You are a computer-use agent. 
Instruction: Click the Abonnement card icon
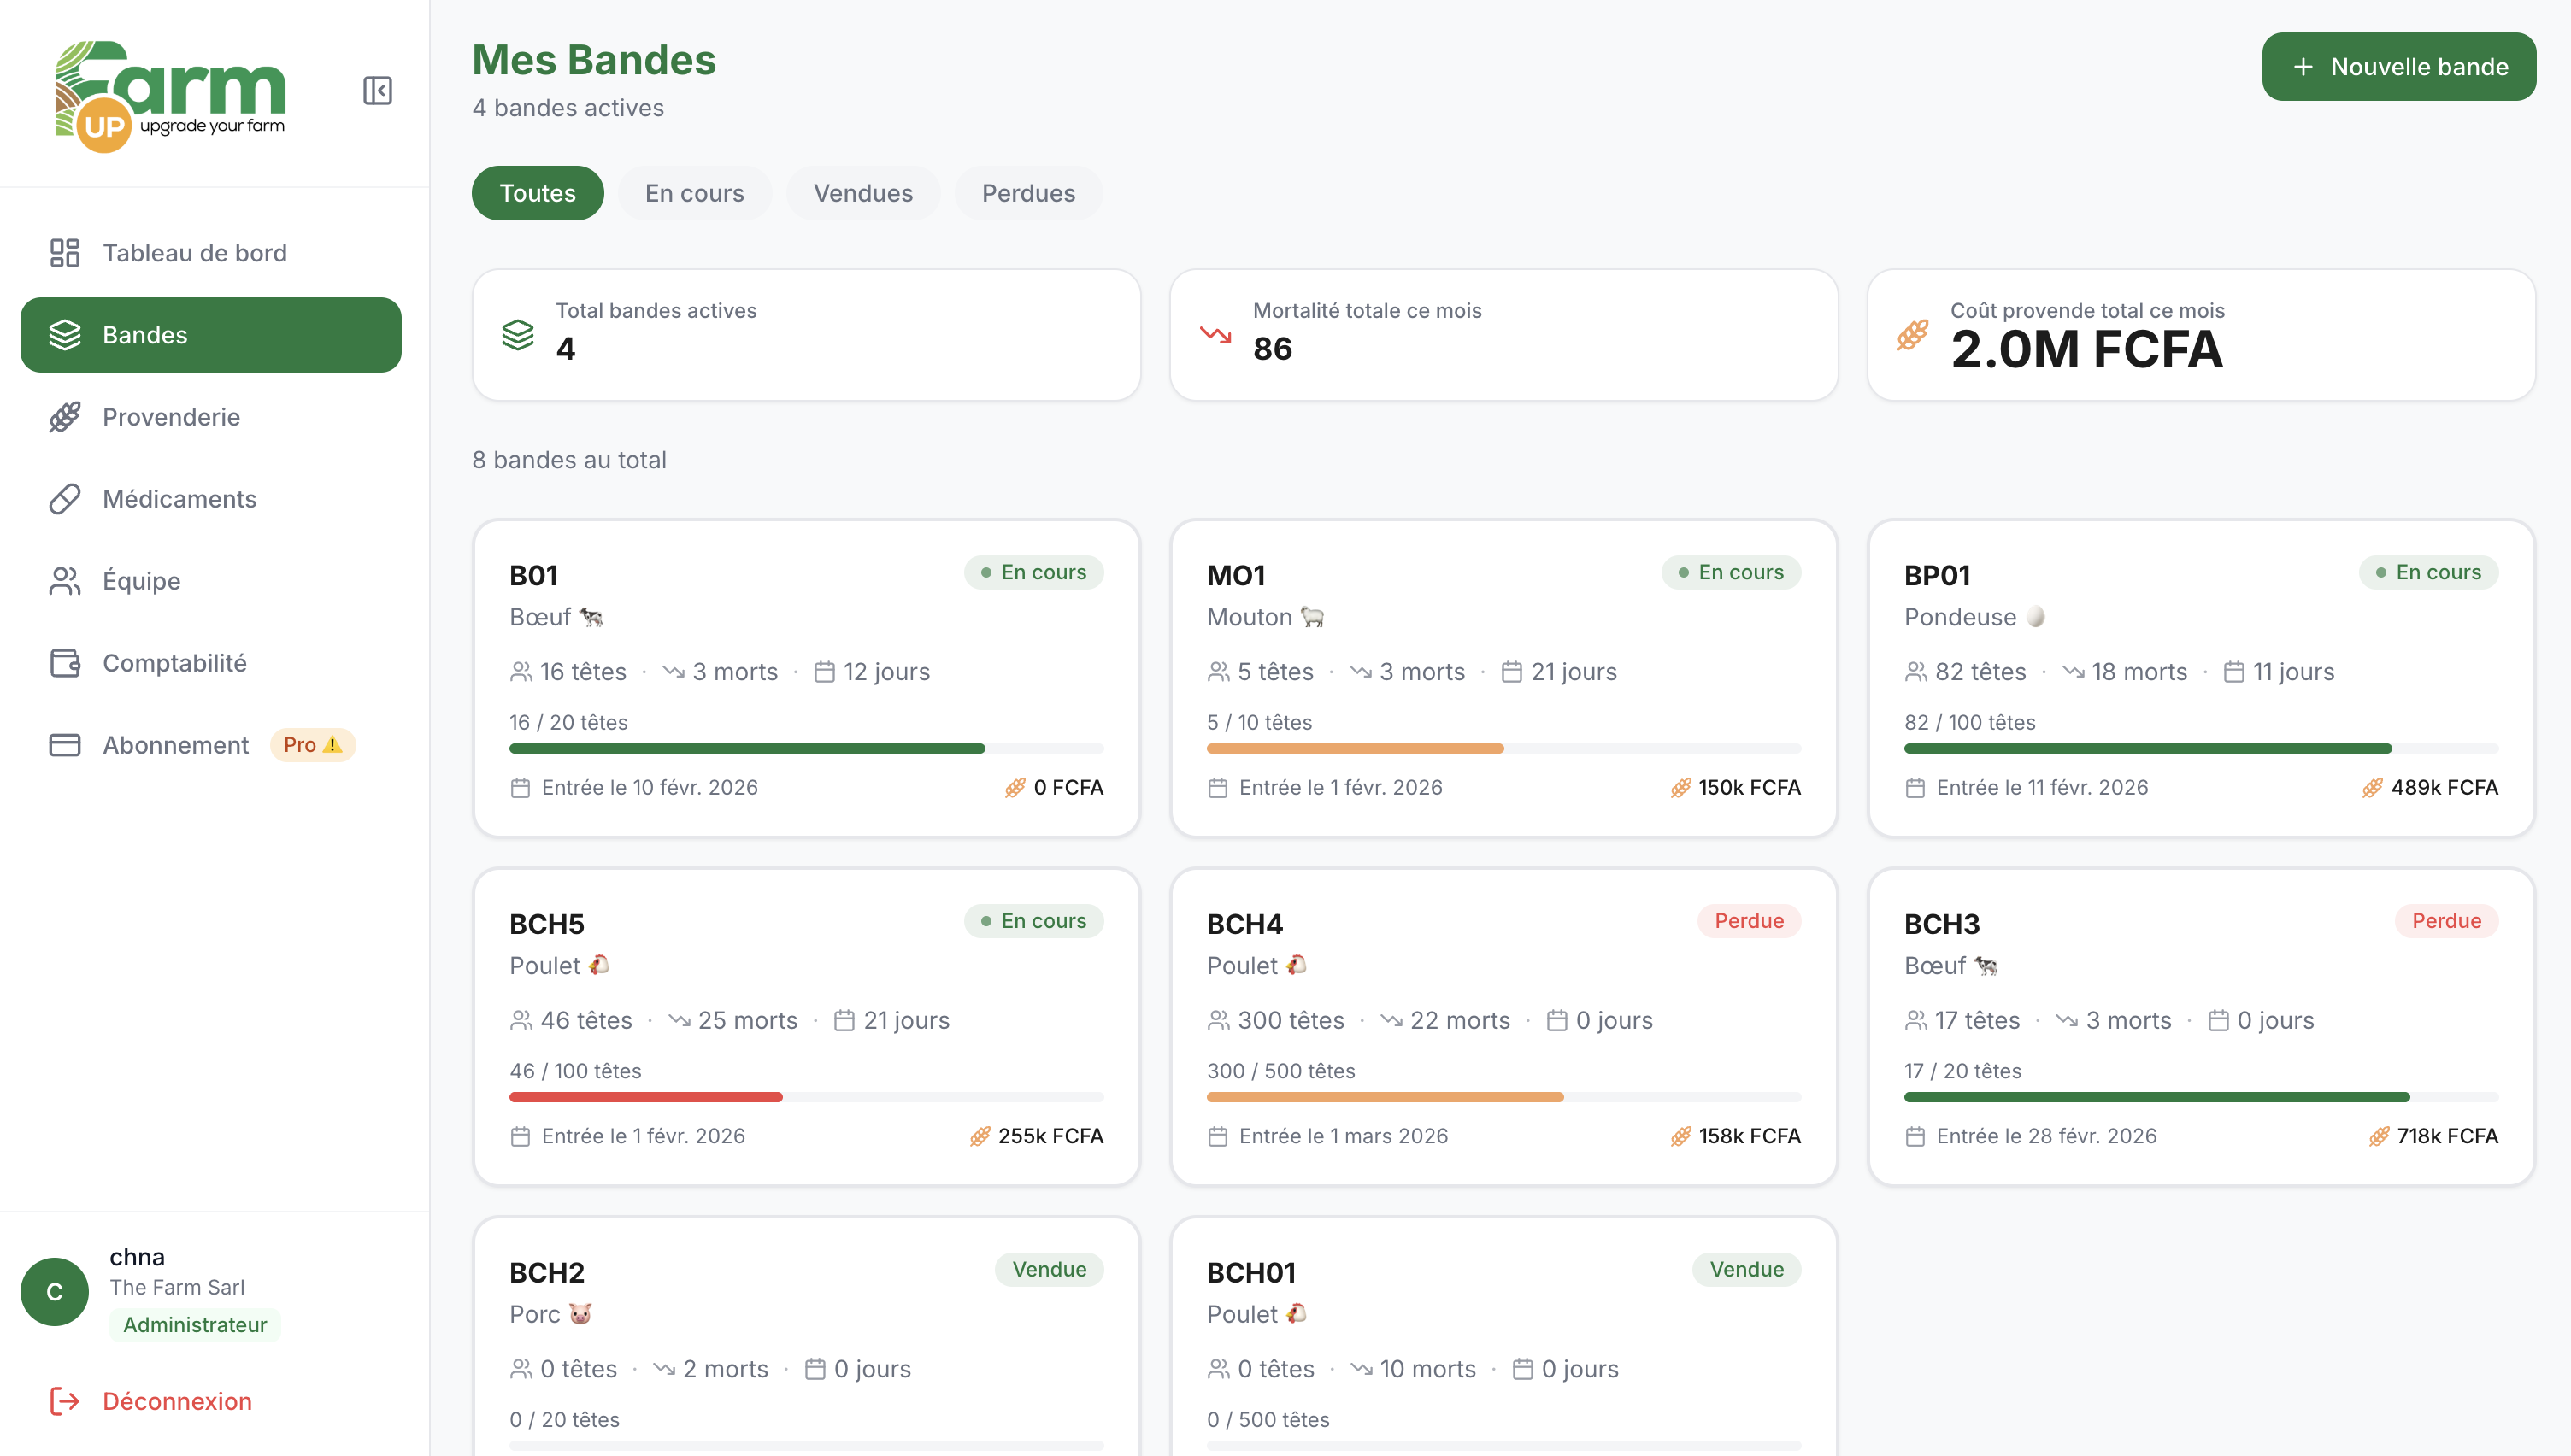[x=65, y=744]
